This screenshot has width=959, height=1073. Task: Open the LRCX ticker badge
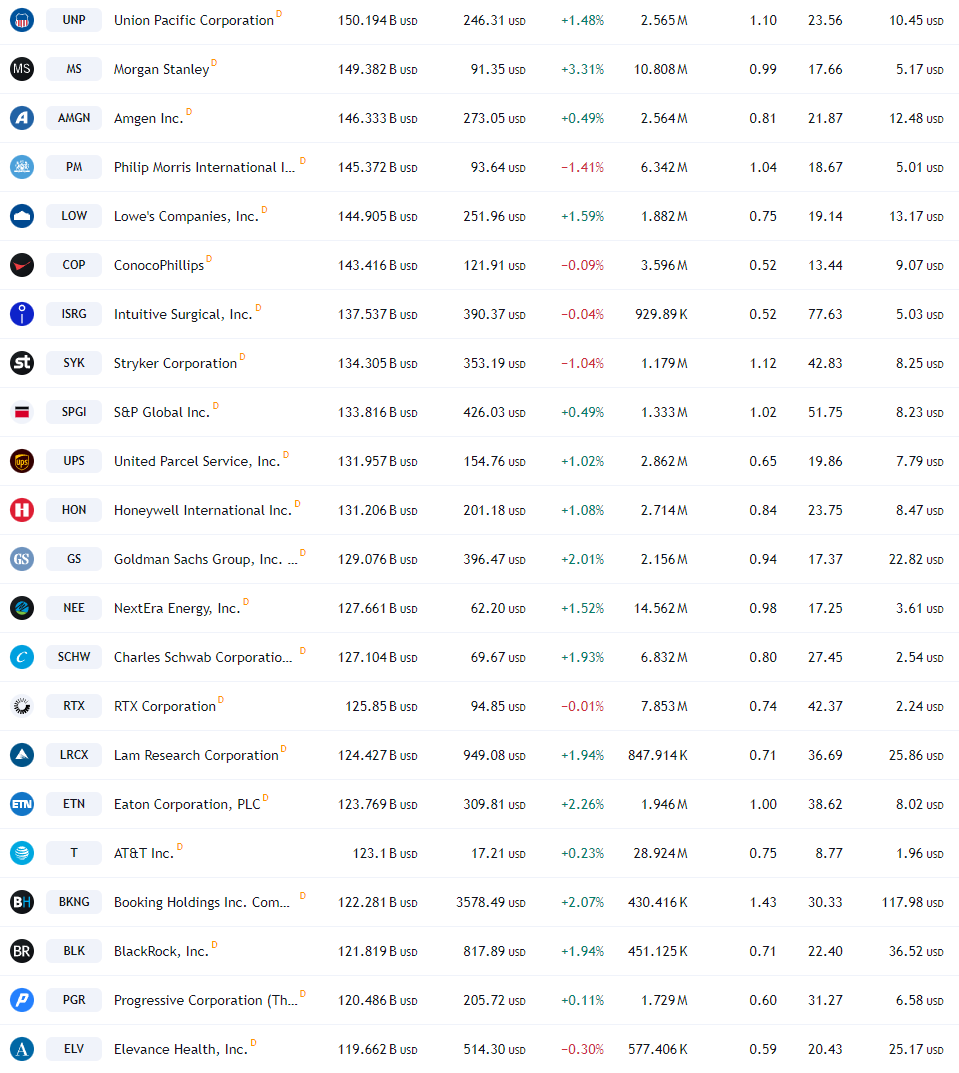point(74,755)
